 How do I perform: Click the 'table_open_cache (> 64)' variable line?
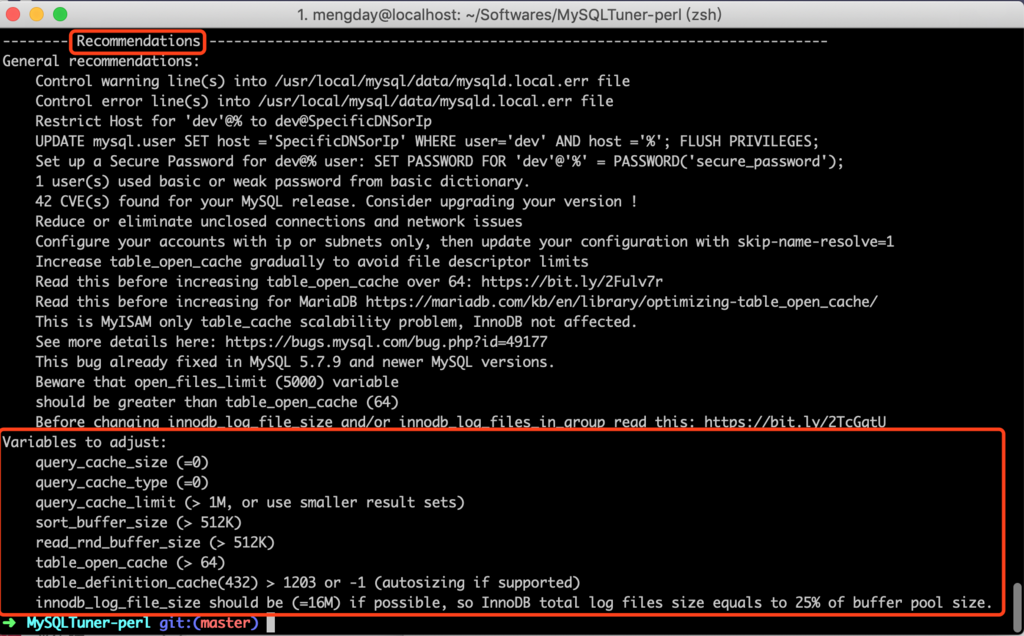[x=130, y=563]
